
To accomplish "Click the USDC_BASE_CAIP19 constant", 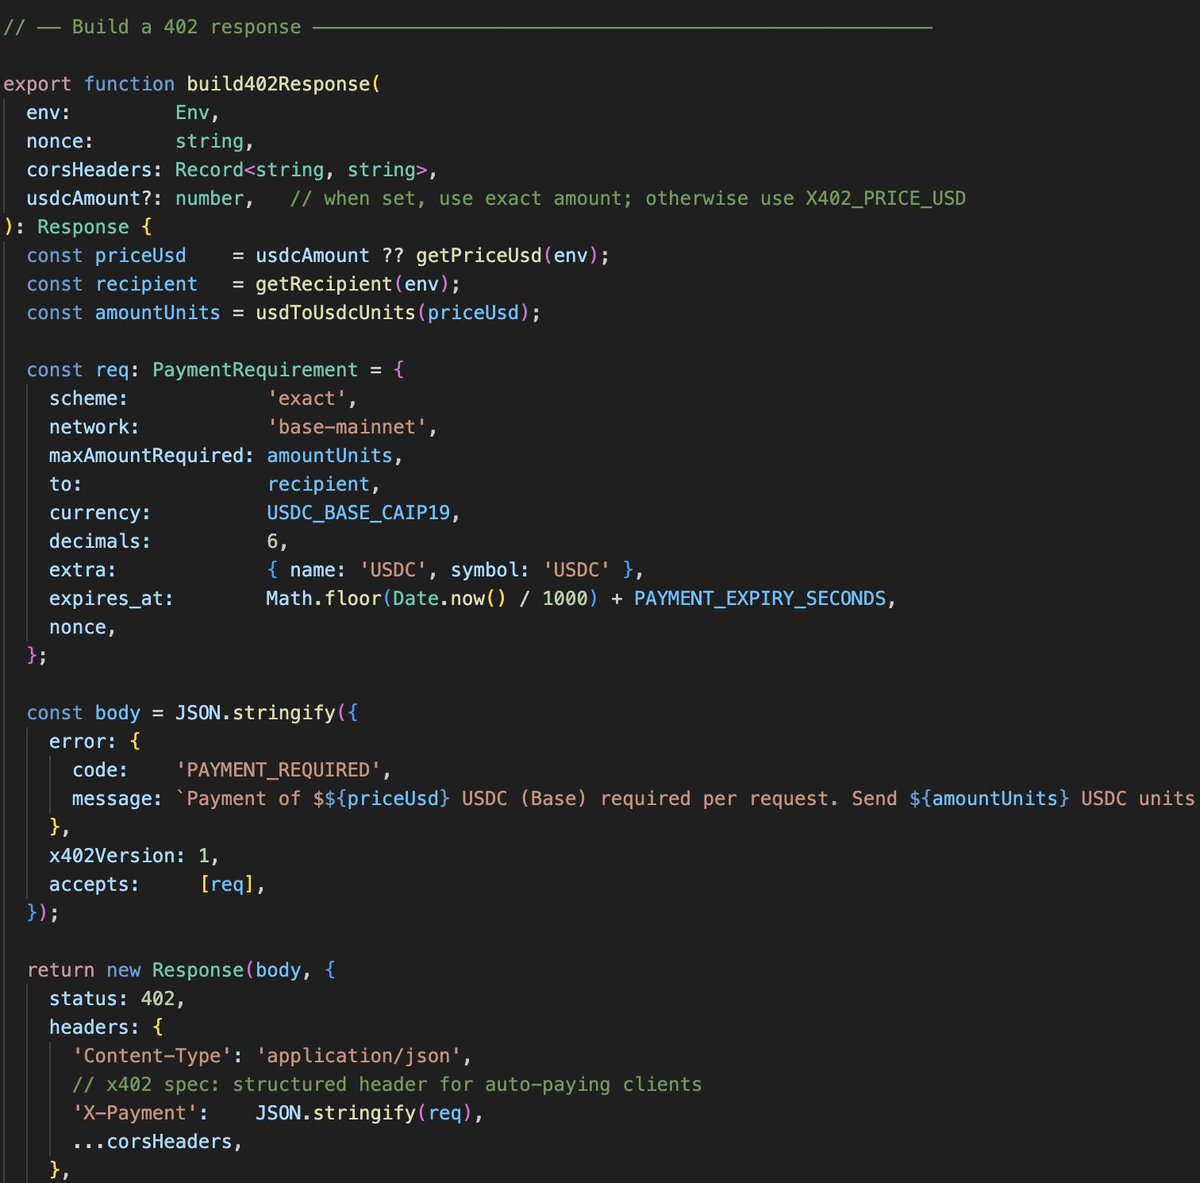I will coord(358,512).
